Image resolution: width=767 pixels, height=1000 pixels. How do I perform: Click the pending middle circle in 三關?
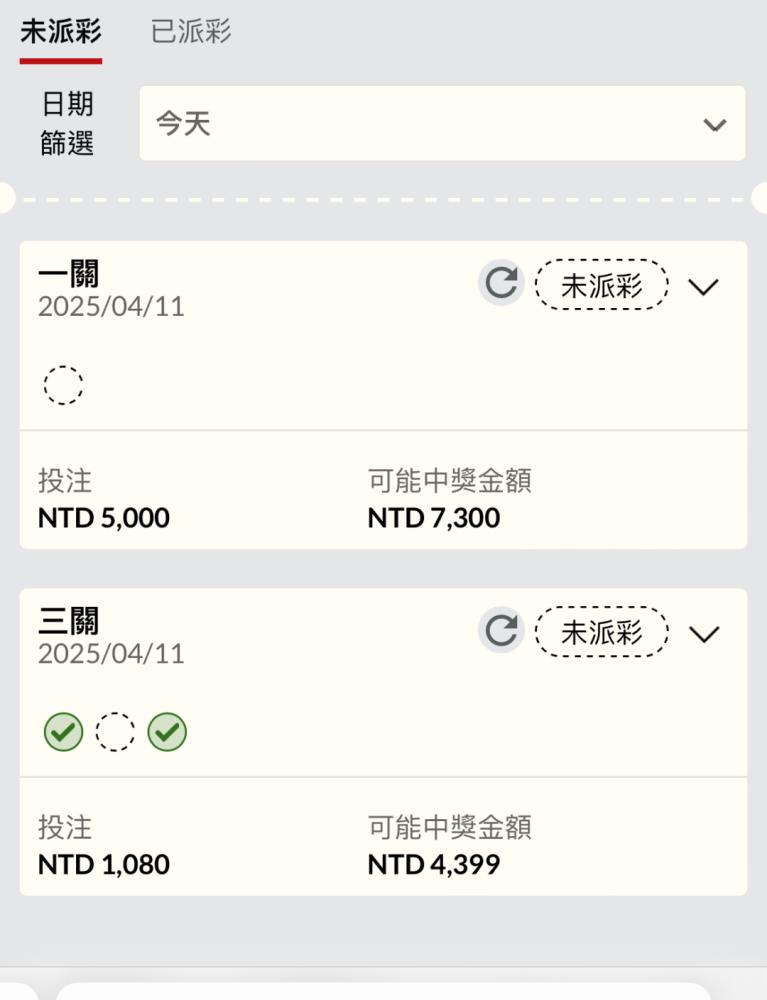tap(115, 733)
